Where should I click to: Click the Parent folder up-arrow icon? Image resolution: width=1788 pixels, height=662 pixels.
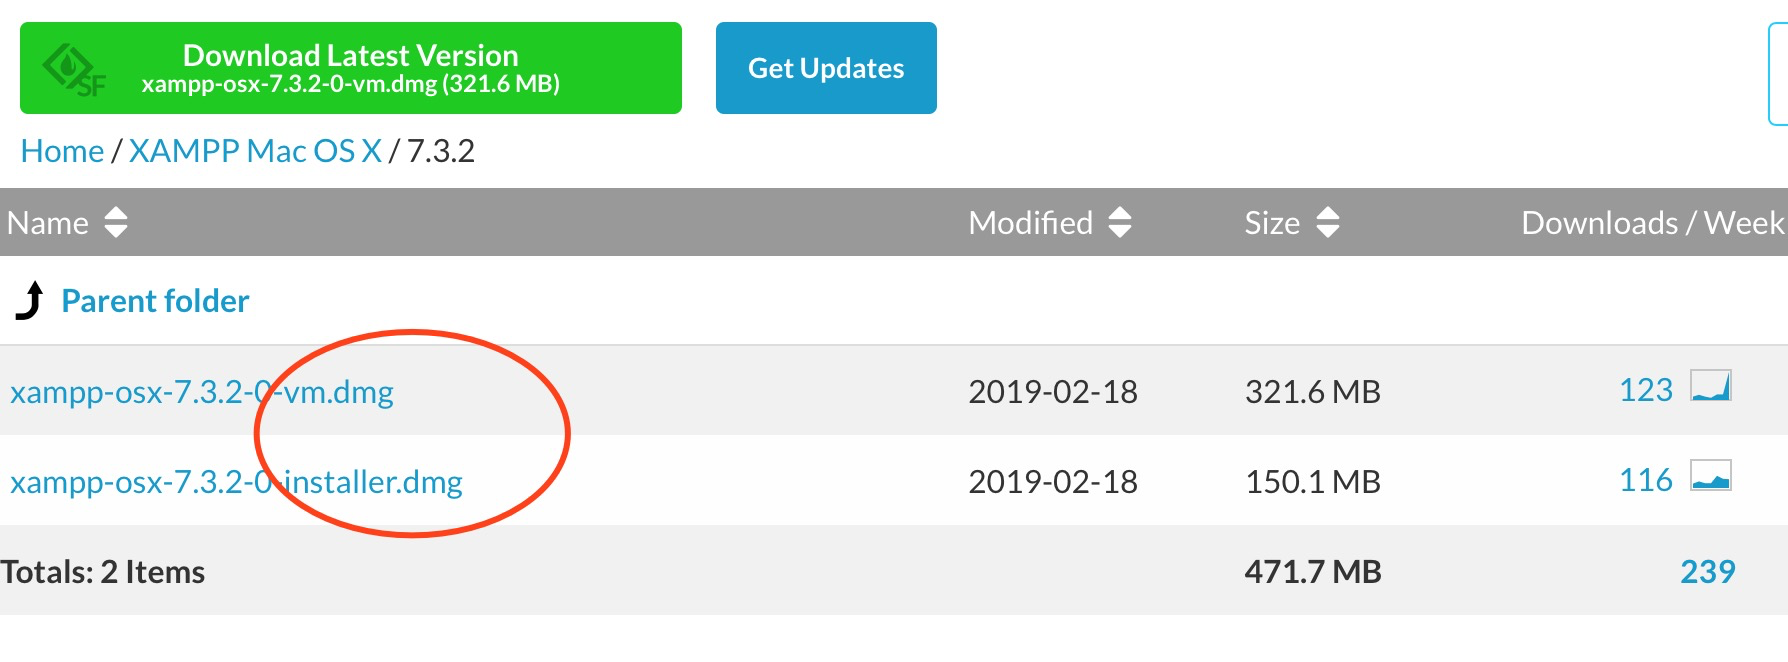[30, 300]
